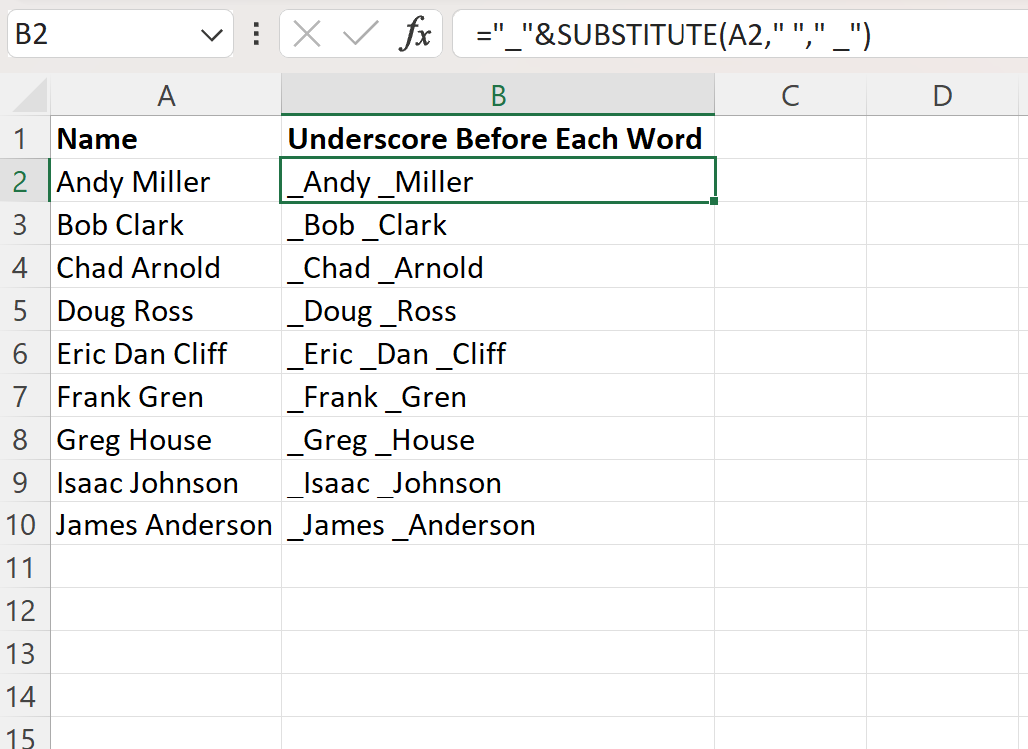The height and width of the screenshot is (749, 1028).
Task: Select the cell containing Greg House
Action: tap(166, 440)
